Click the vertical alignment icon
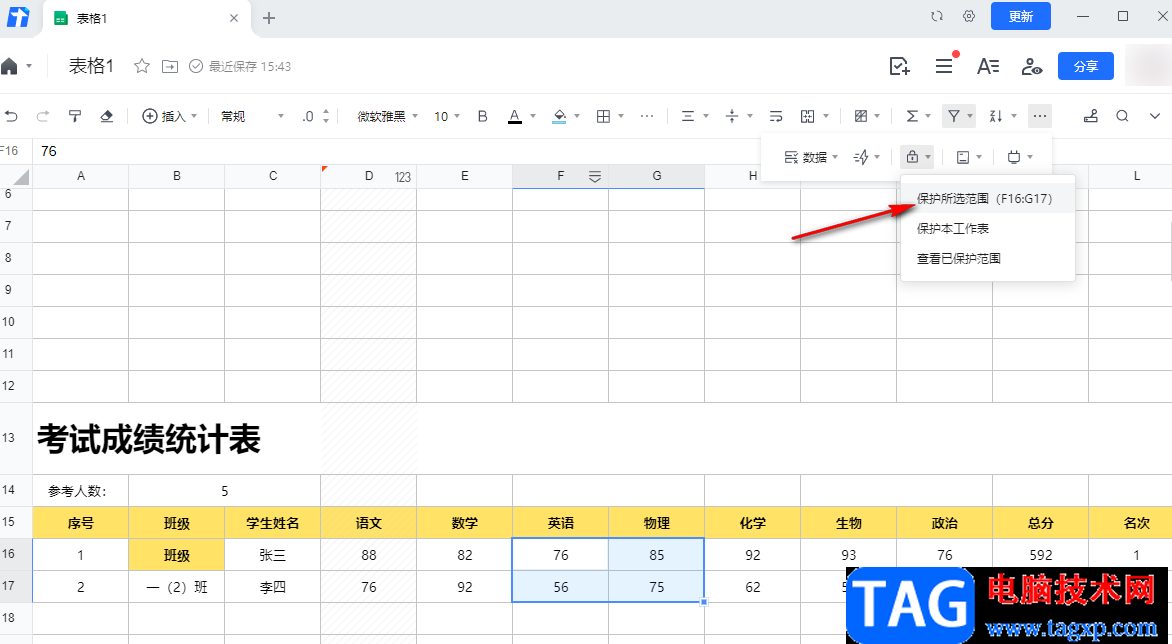 tap(732, 116)
